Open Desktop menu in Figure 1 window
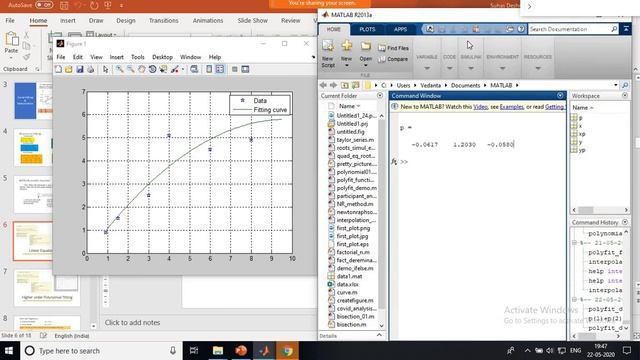This screenshot has height=360, width=640. 162,57
